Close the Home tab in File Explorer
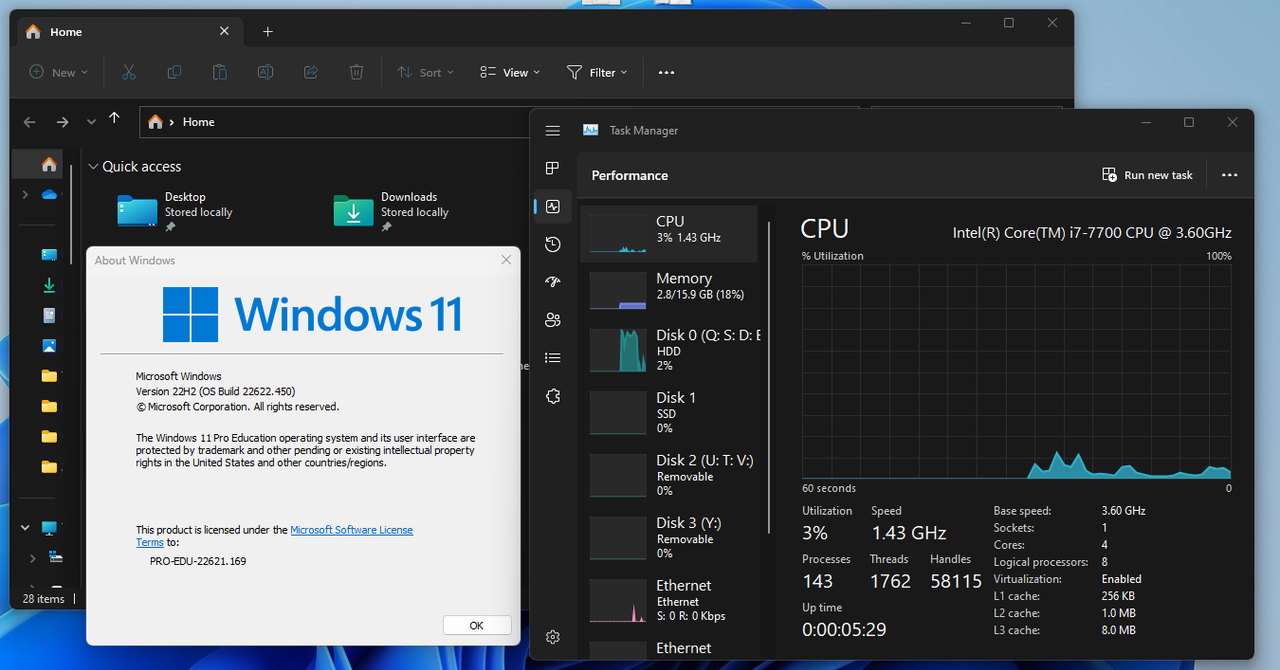 [x=224, y=32]
